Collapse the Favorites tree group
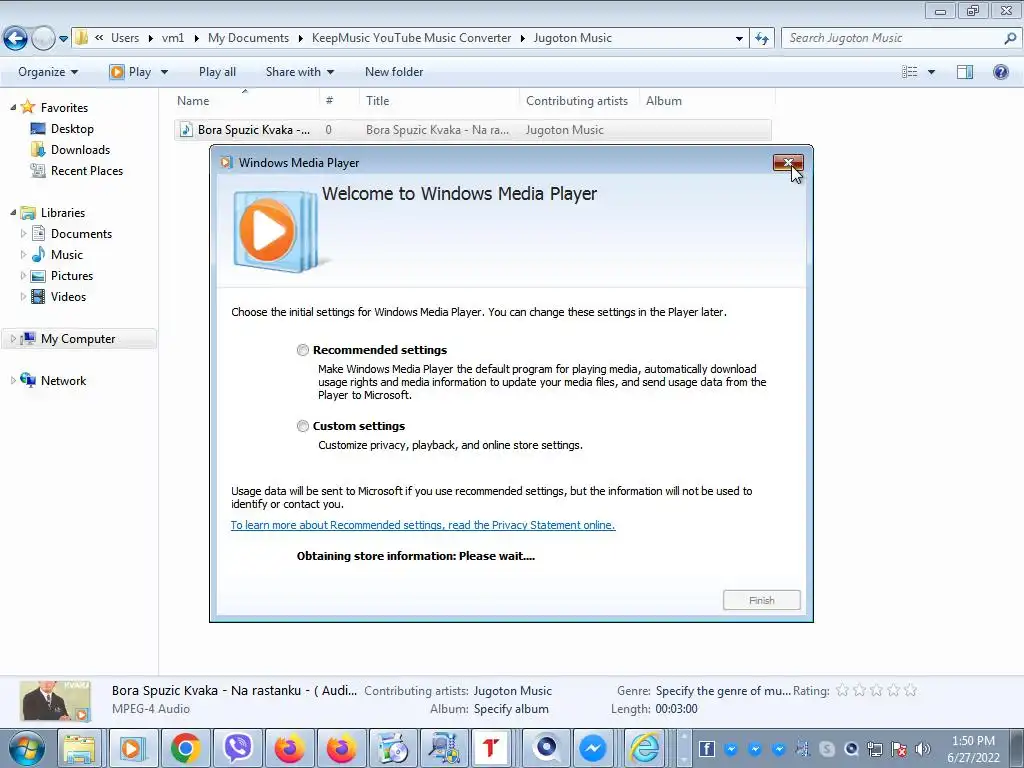This screenshot has height=768, width=1024. (x=13, y=107)
